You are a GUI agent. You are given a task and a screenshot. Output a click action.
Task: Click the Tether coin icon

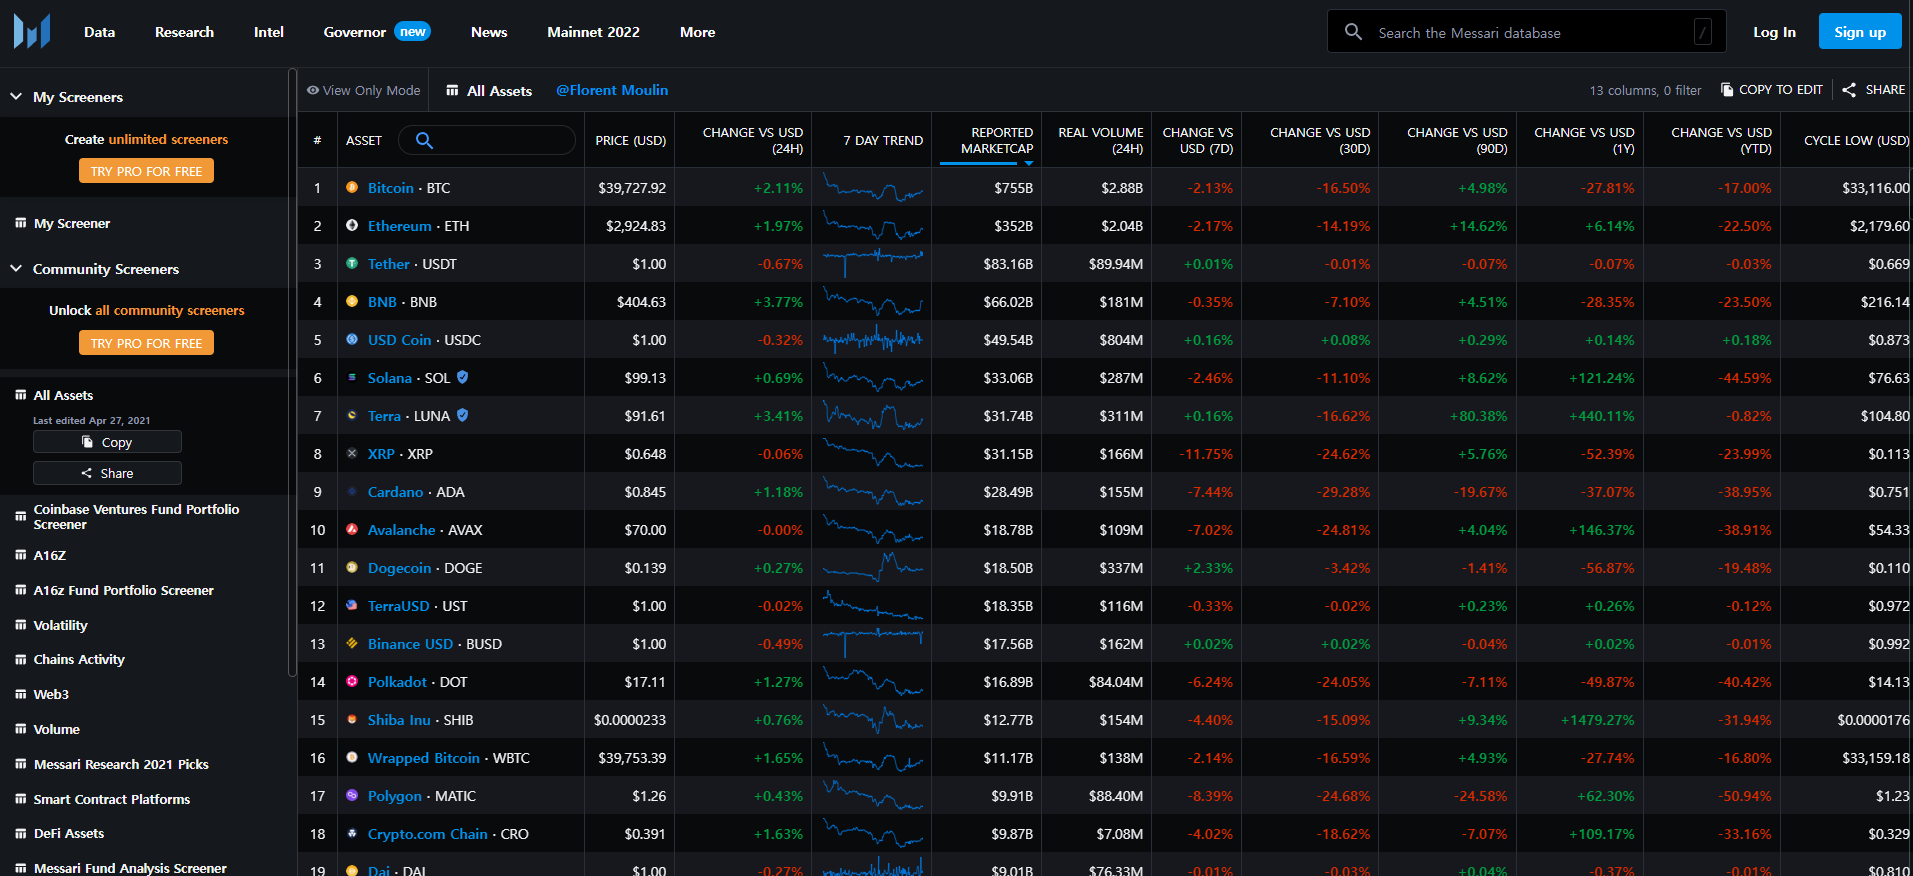[x=352, y=263]
